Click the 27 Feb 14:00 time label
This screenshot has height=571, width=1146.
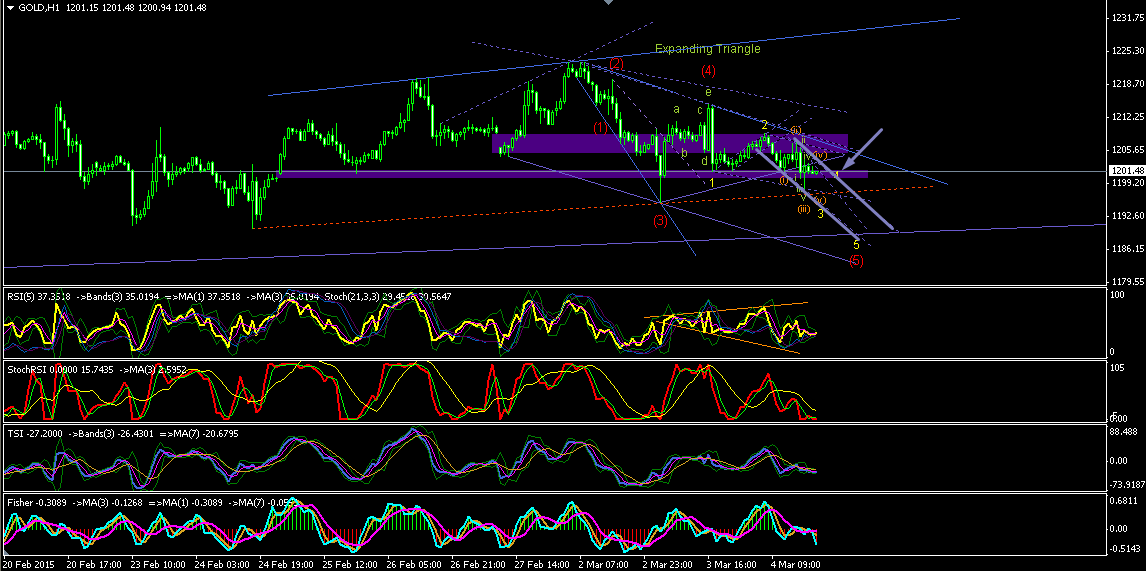pyautogui.click(x=542, y=565)
